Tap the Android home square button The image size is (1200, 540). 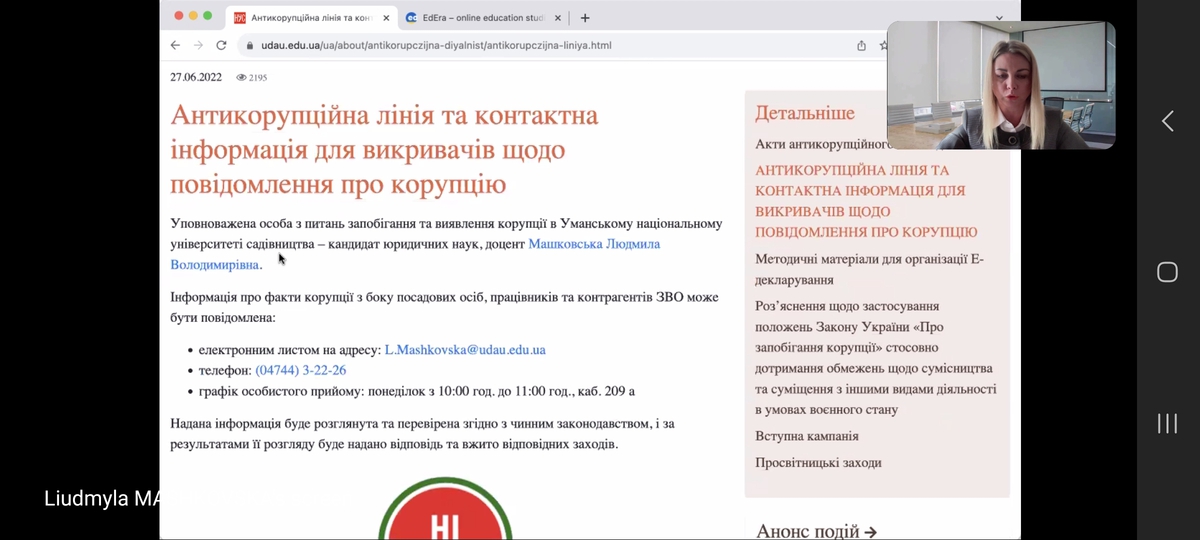coord(1167,272)
